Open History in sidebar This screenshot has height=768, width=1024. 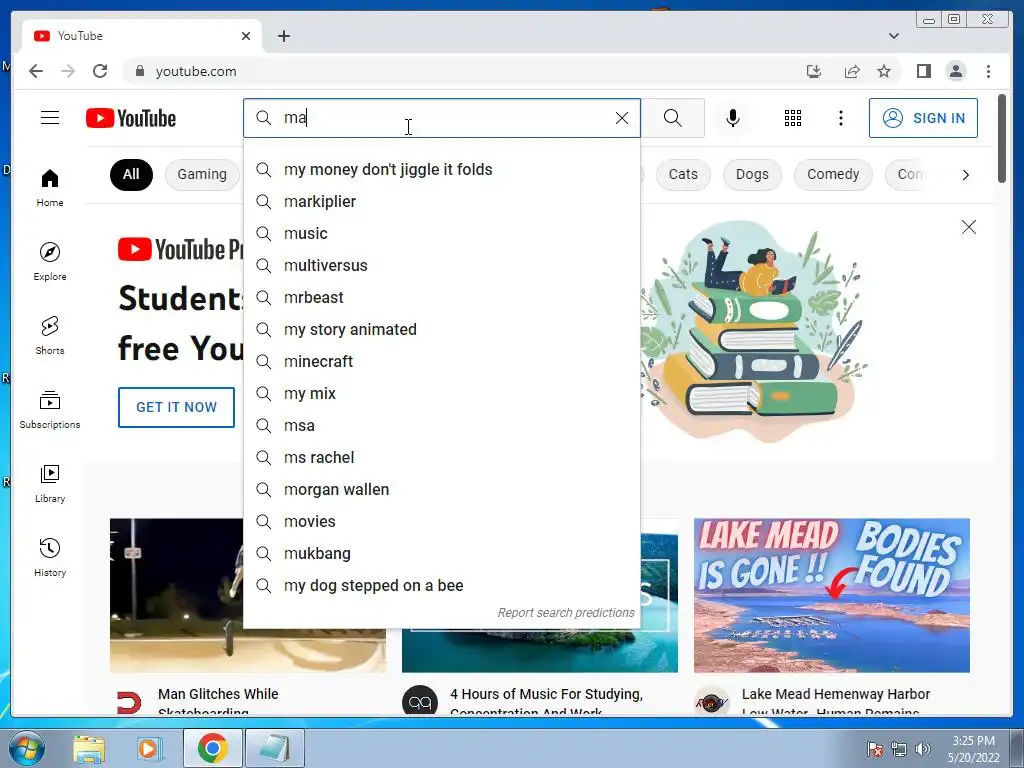[x=50, y=557]
